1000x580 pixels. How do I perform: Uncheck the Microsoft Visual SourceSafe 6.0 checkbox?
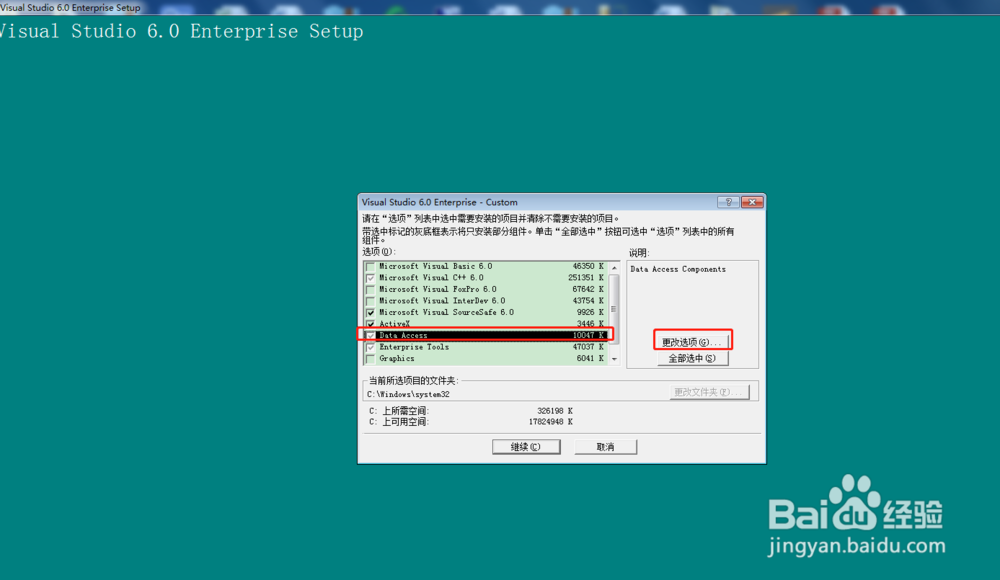coord(371,313)
